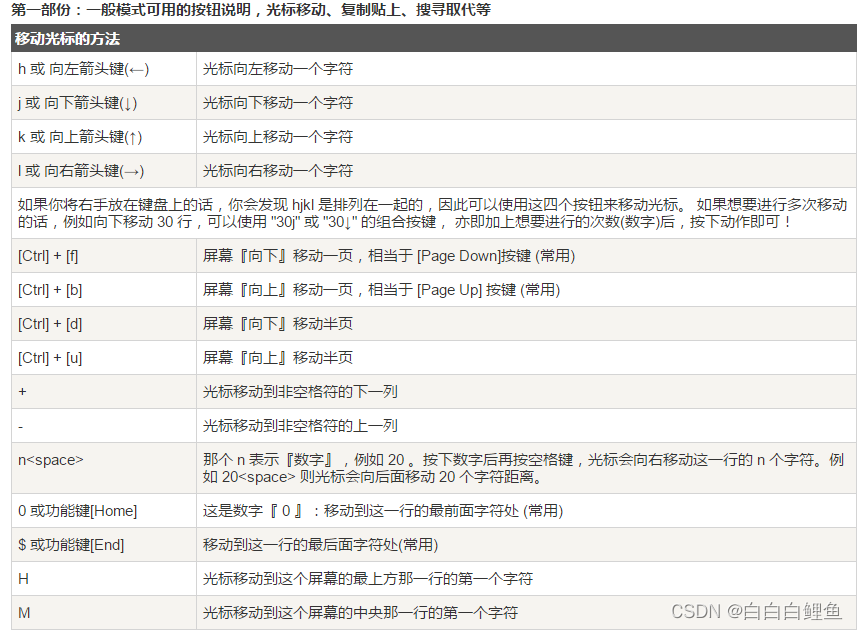Click the description '移动到这一行的最后面字符处(常用)'
The height and width of the screenshot is (630, 858).
pyautogui.click(x=320, y=545)
